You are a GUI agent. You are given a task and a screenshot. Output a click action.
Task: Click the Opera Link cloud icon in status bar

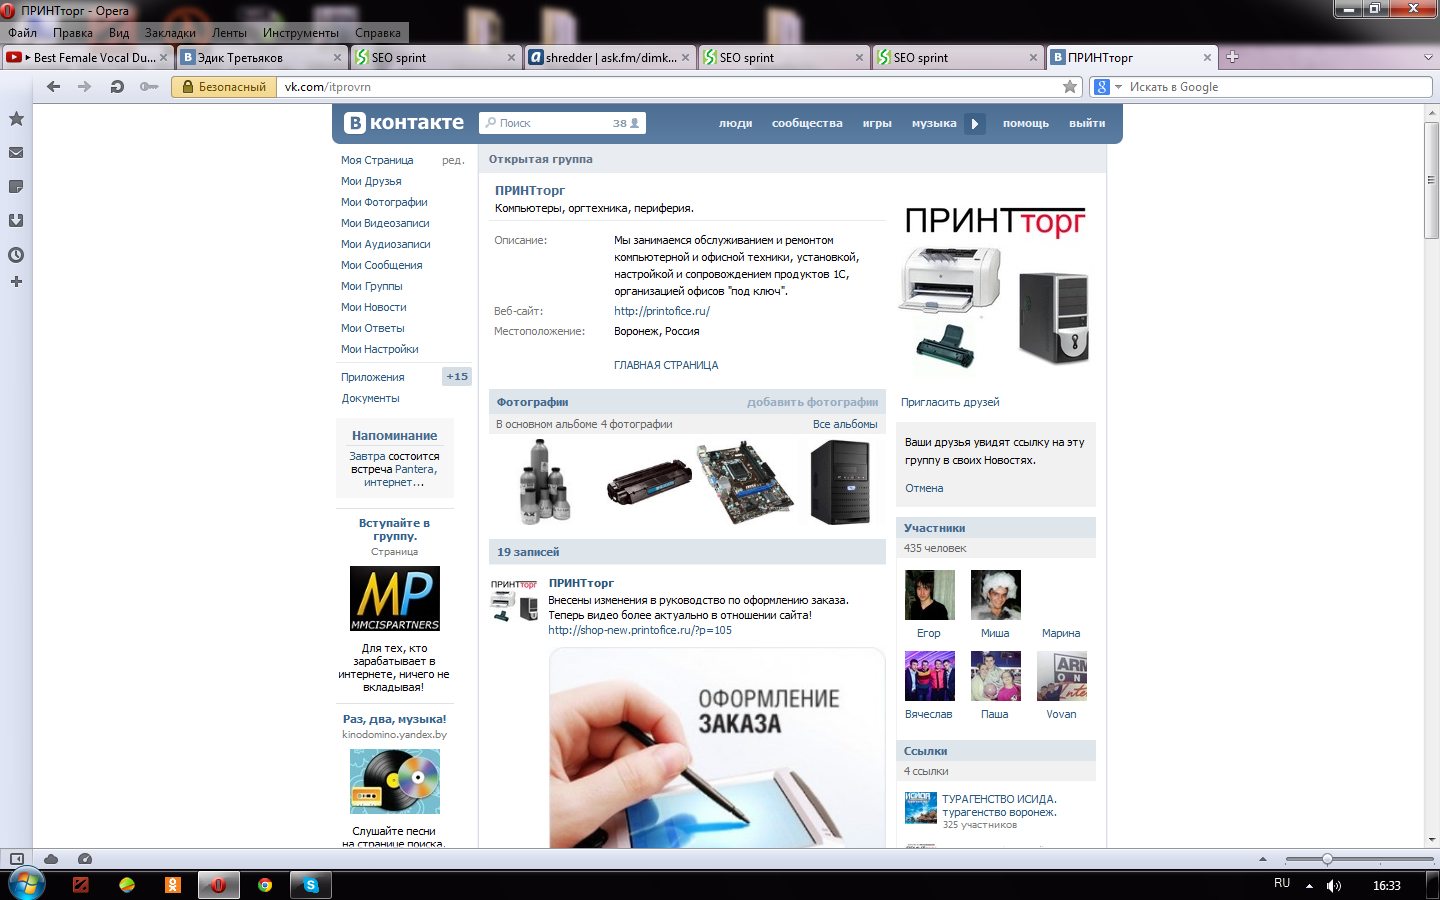tap(51, 859)
